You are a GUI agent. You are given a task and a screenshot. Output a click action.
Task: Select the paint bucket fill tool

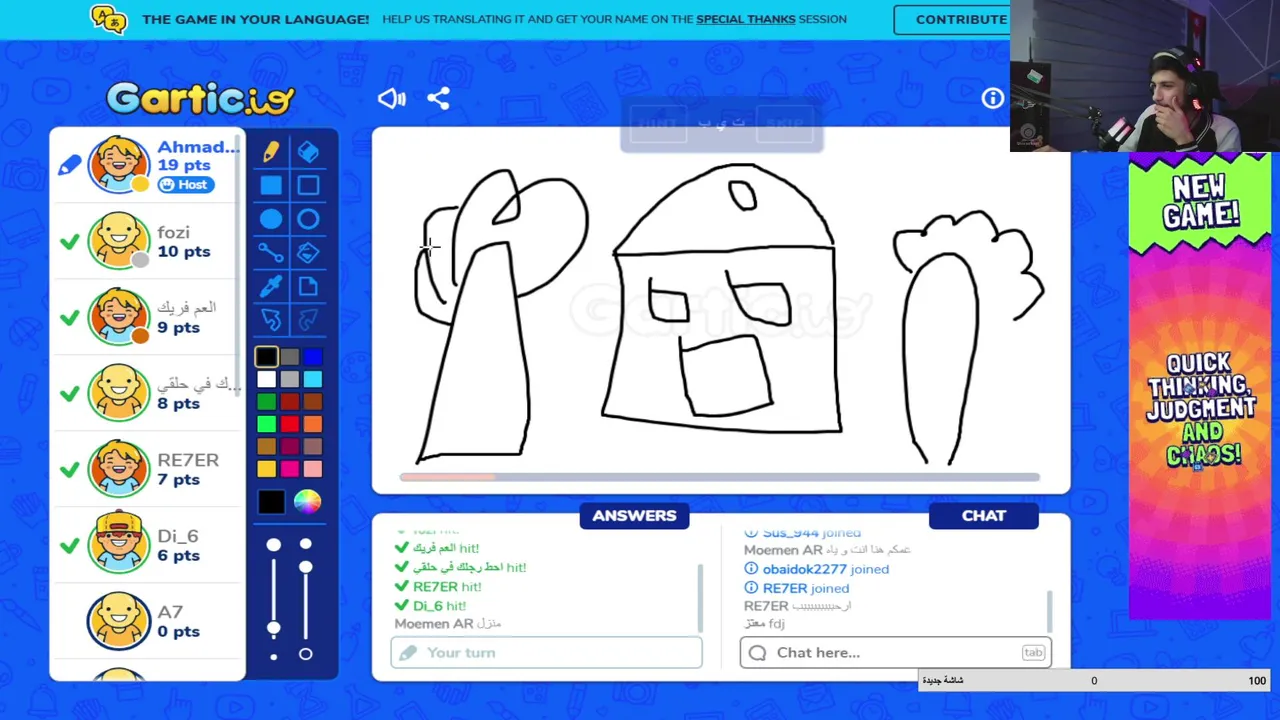308,253
